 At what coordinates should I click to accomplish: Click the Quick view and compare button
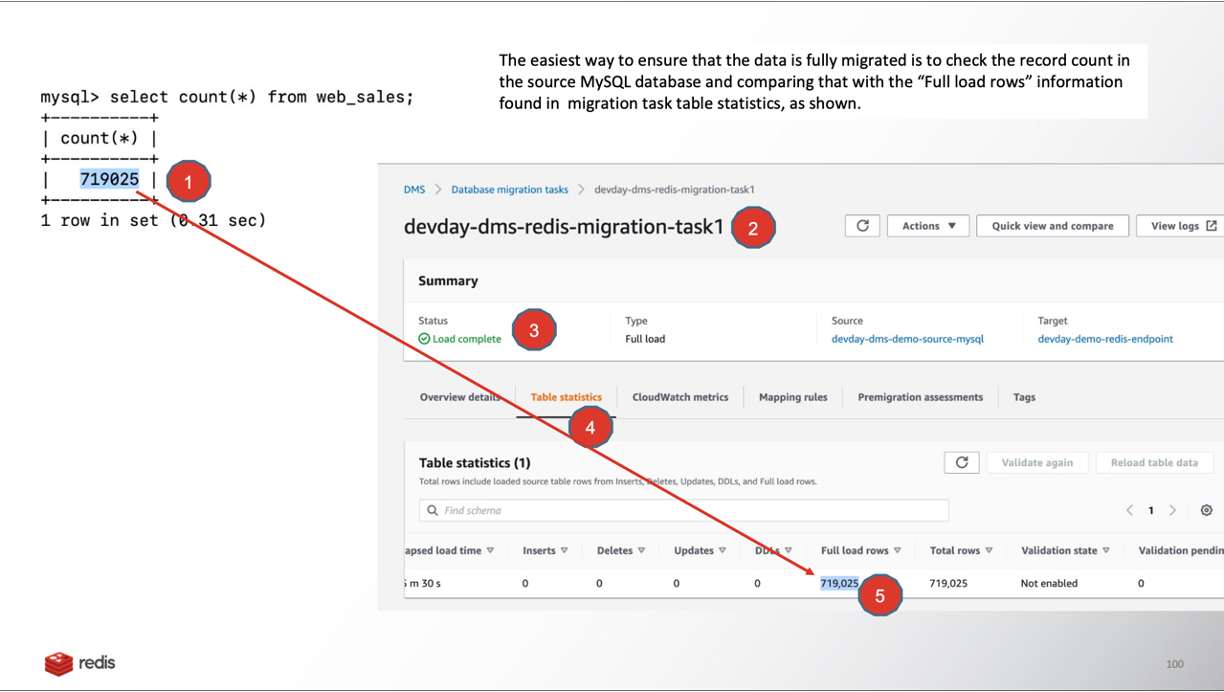click(1052, 226)
